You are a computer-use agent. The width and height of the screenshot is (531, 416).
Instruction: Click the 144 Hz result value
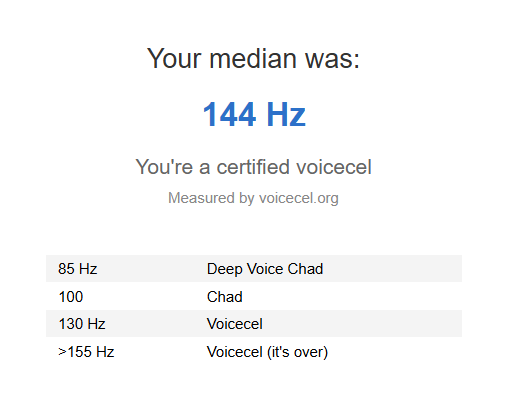[254, 115]
